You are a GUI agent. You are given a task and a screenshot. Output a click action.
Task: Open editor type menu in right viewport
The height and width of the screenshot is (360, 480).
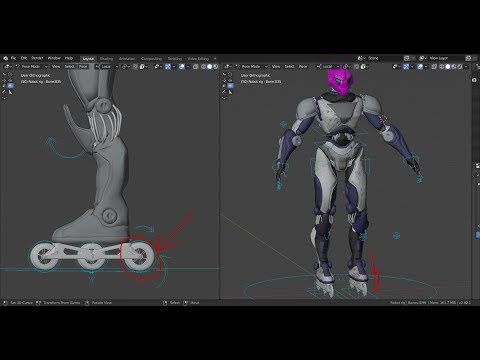tap(228, 67)
